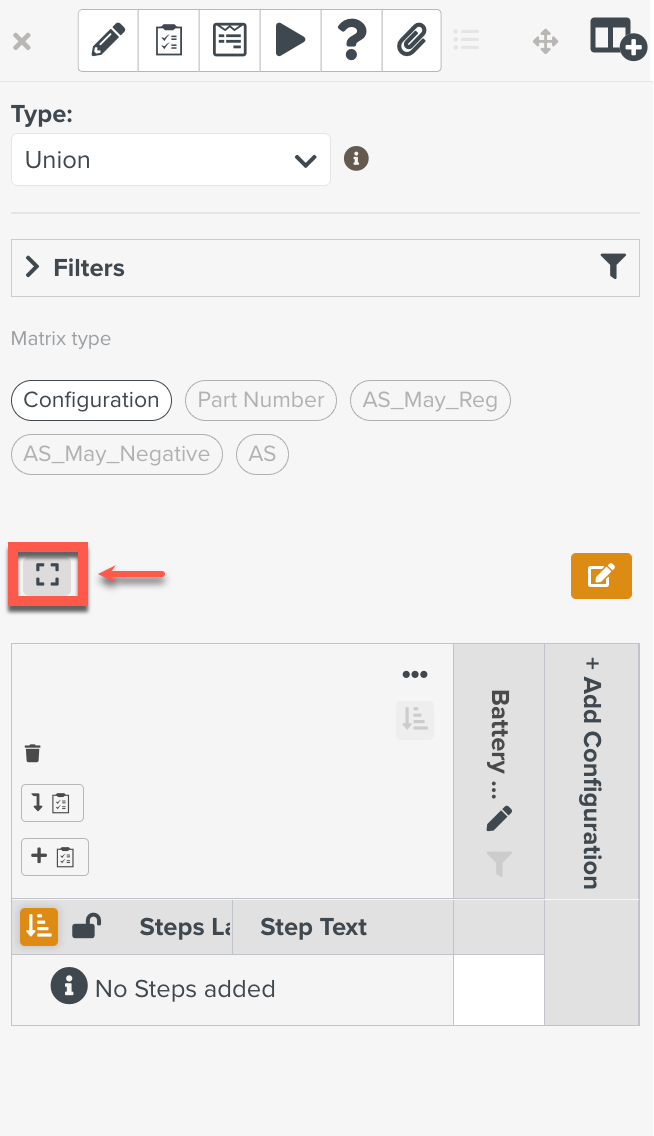Toggle the unlocked padlock icon
Viewport: 654px width, 1136px height.
(86, 927)
